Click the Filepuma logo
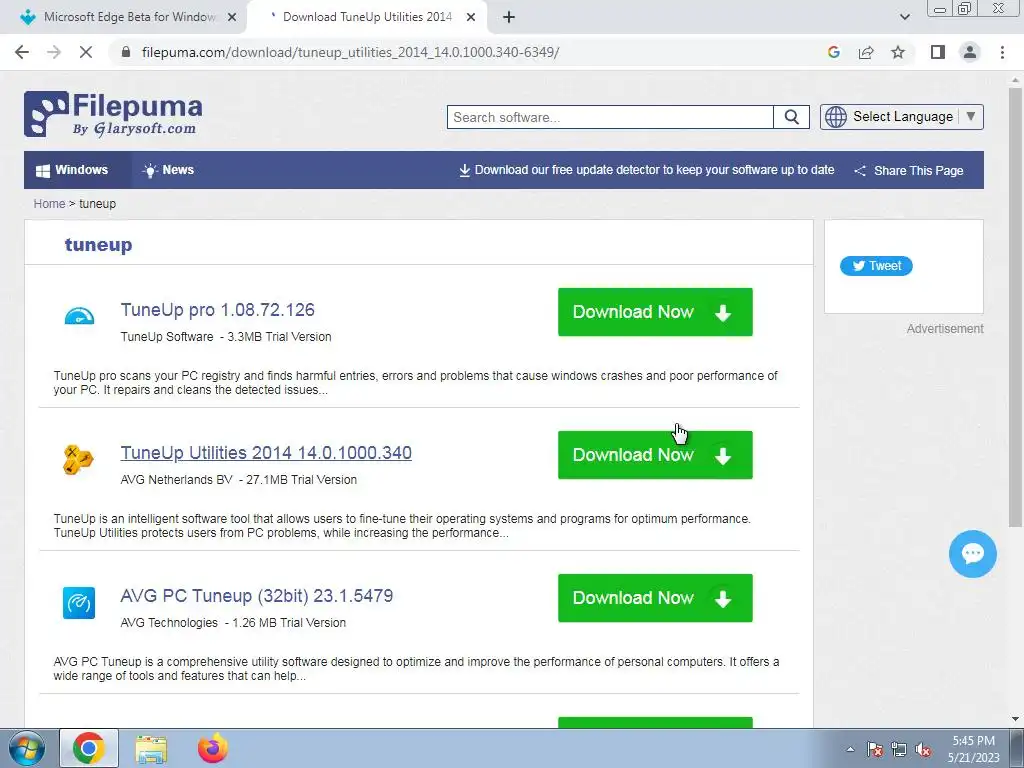1024x768 pixels. click(x=113, y=114)
